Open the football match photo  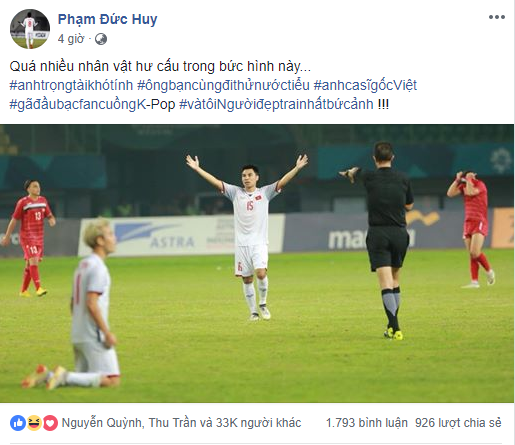[x=257, y=263]
